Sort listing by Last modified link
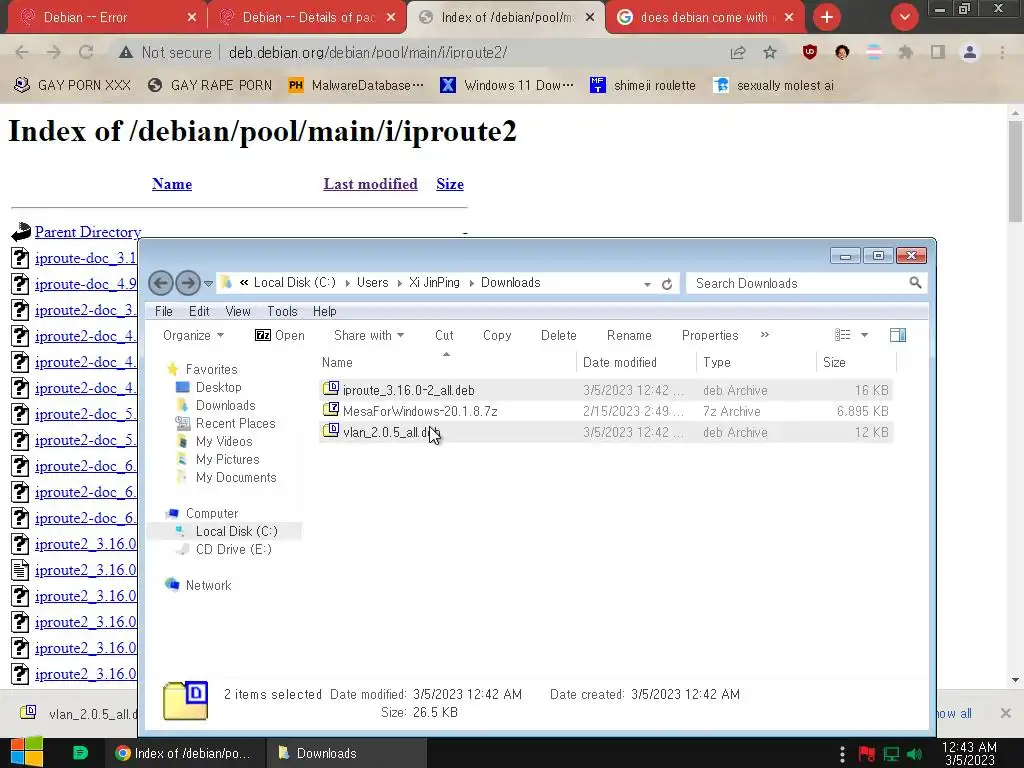 370,184
